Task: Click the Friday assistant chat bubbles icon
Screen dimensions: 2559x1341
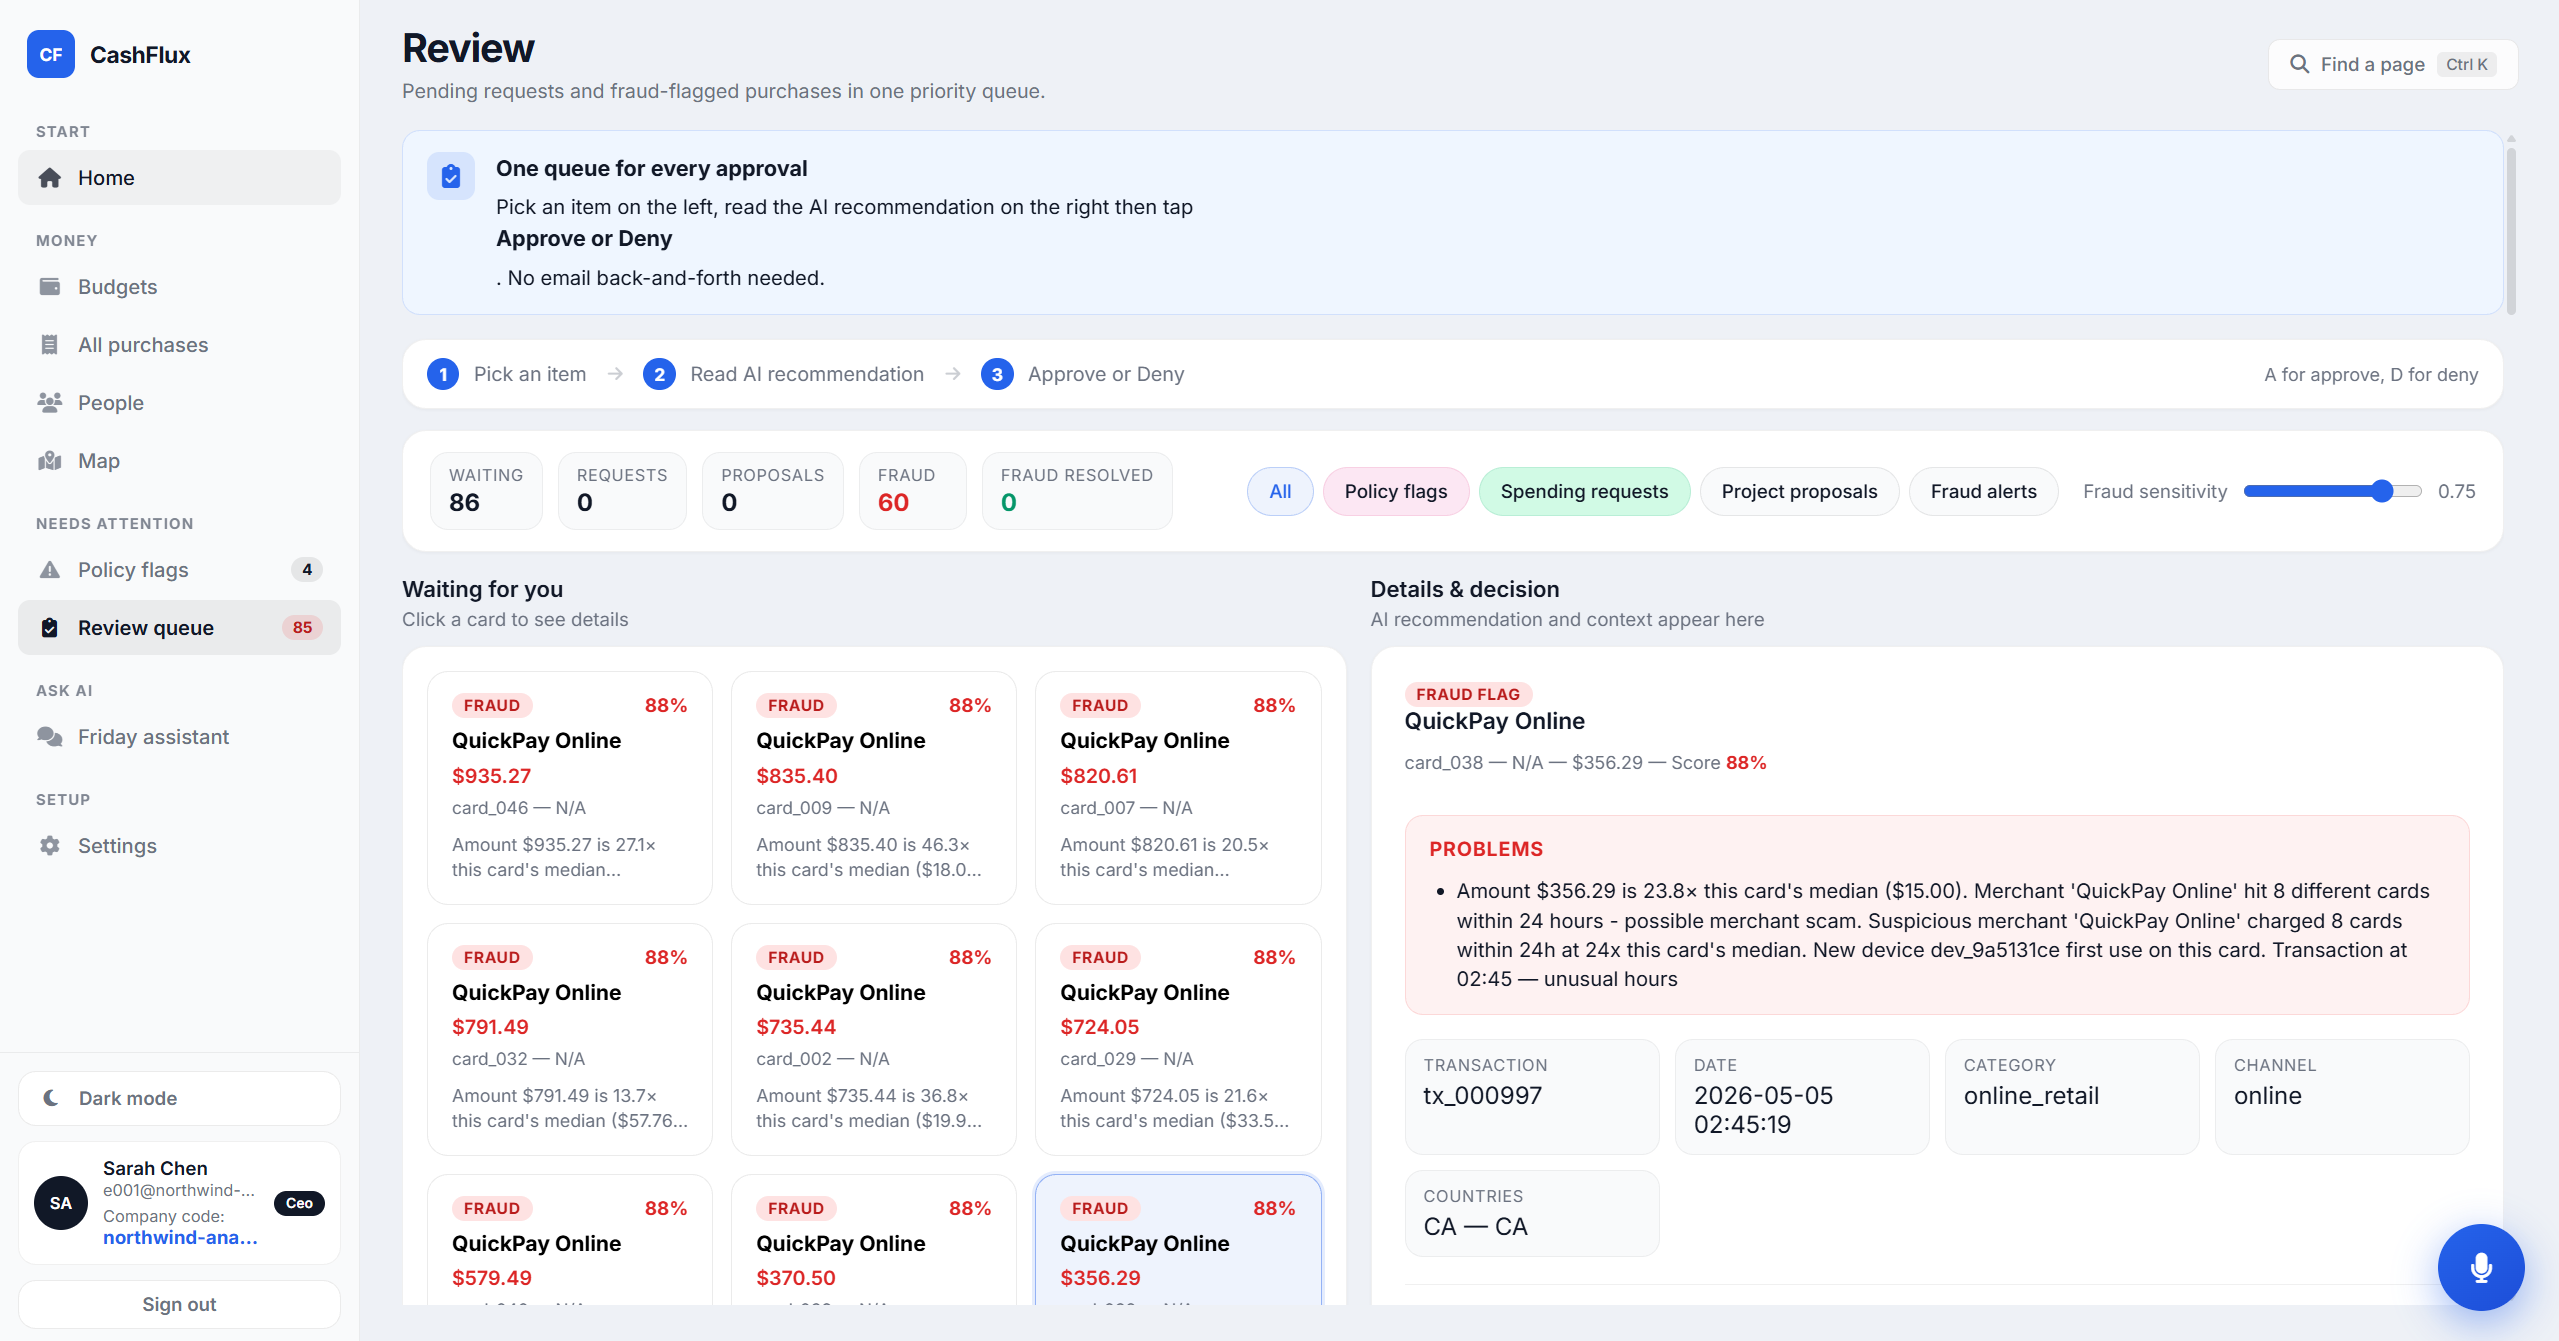Action: point(50,737)
